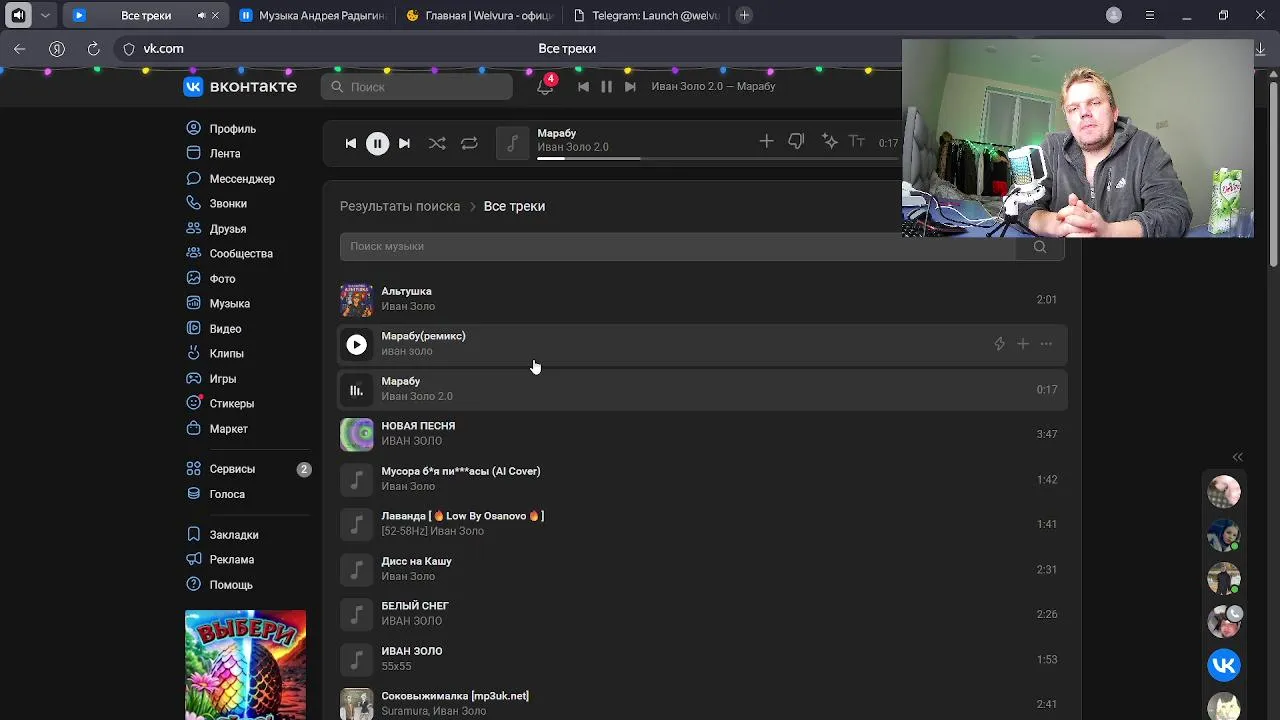Click the Игры gamepad icon

[194, 378]
